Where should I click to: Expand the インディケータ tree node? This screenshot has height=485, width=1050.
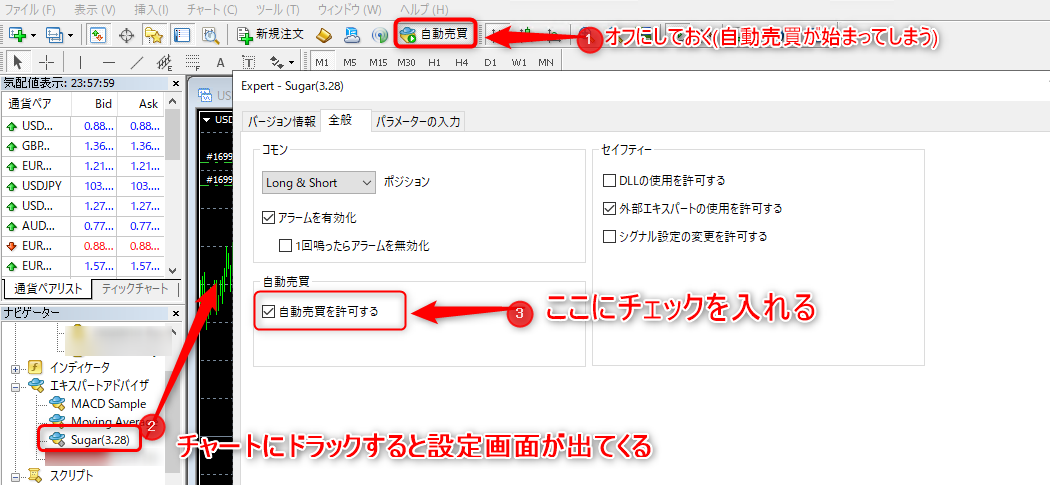pos(17,366)
